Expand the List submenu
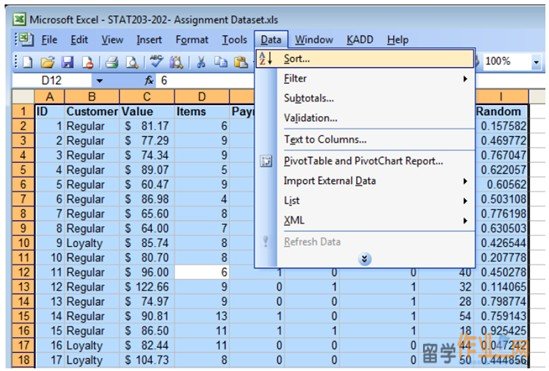Image resolution: width=549 pixels, height=371 pixels. (x=365, y=201)
